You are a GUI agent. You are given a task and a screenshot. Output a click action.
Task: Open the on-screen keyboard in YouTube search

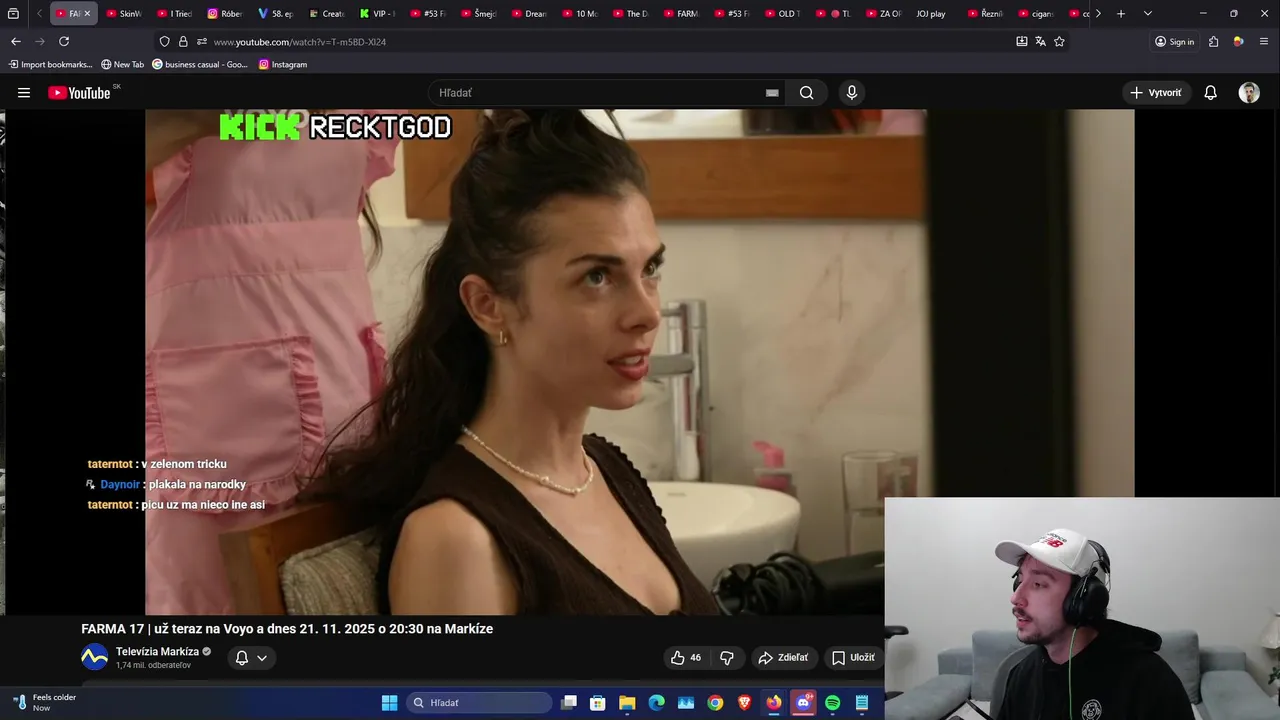point(772,93)
